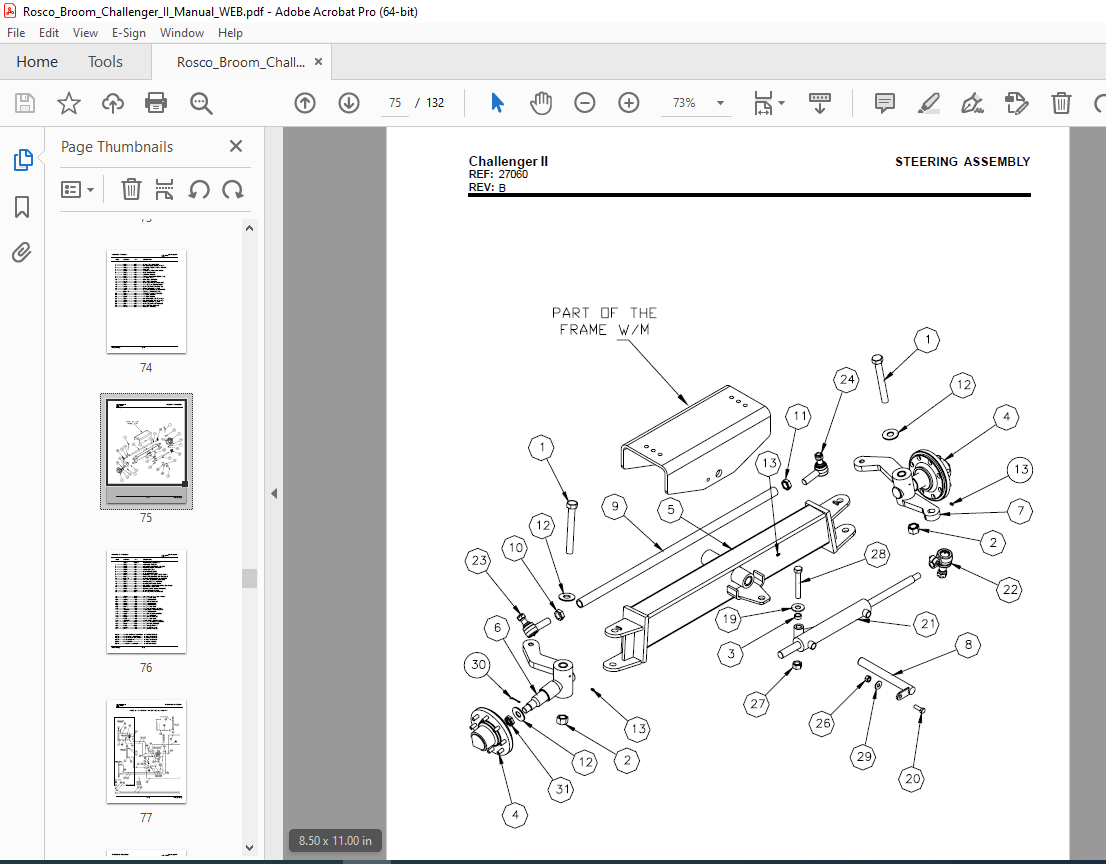Click the scrolling mode icon
The width and height of the screenshot is (1106, 864).
tap(820, 103)
